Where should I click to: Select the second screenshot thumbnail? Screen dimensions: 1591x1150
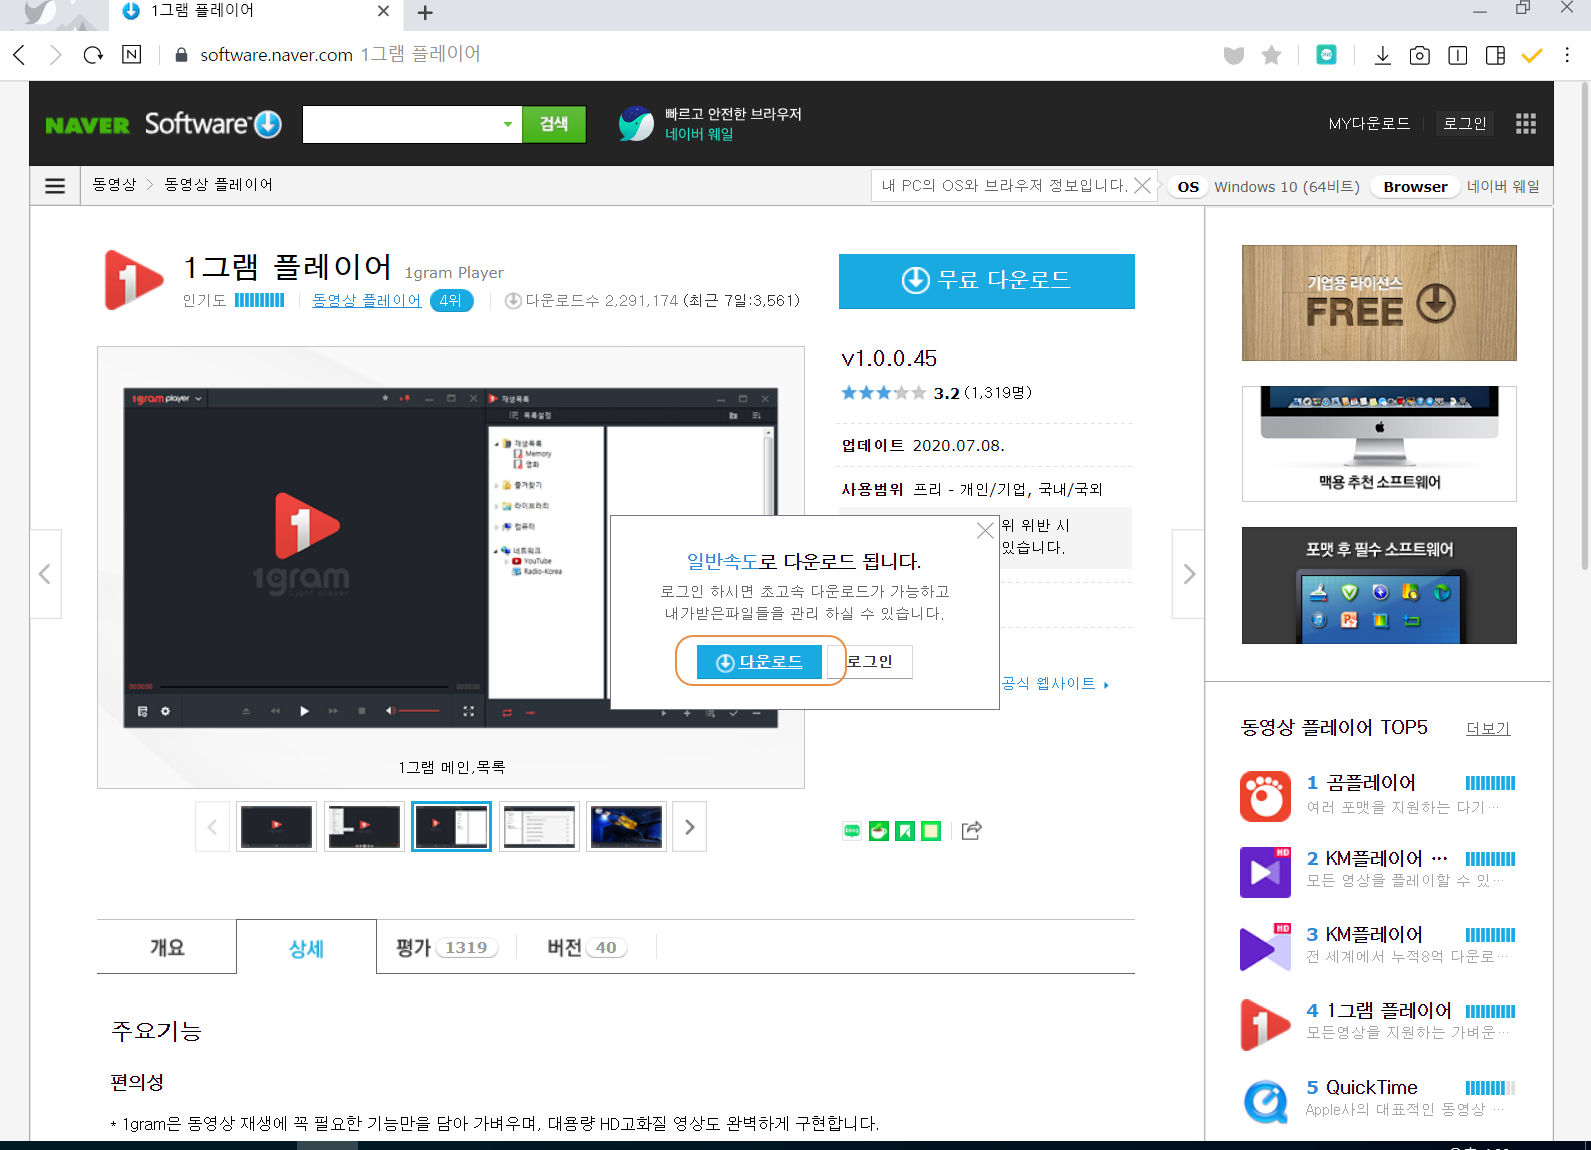[x=364, y=827]
